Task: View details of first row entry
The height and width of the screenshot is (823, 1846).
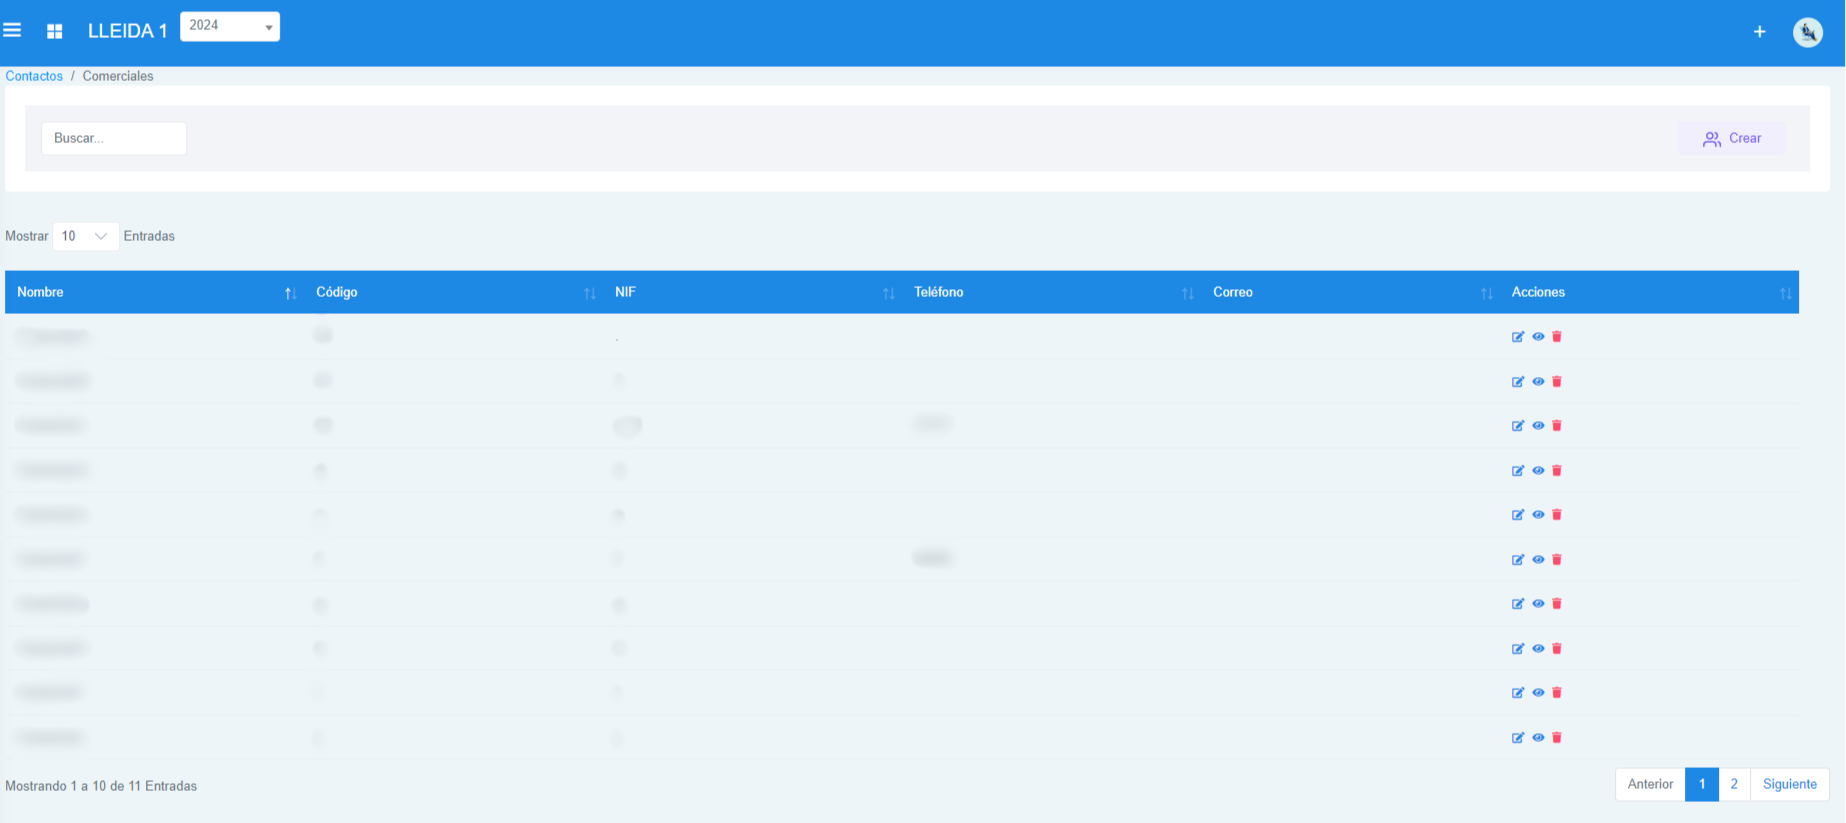Action: point(1538,337)
